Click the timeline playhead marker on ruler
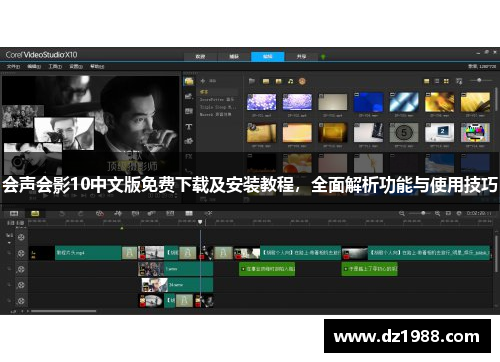The width and height of the screenshot is (500, 362). pos(200,222)
